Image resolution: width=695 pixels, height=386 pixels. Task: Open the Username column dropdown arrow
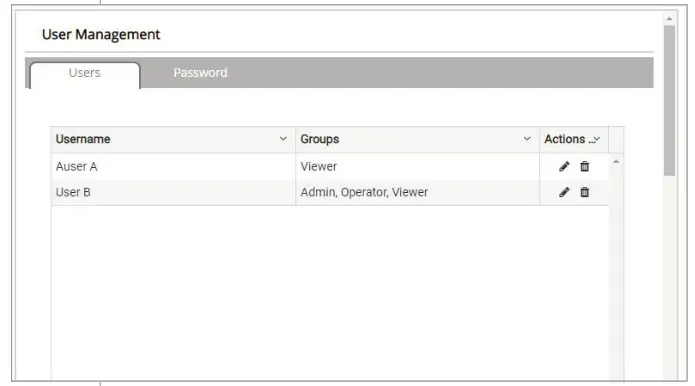283,139
